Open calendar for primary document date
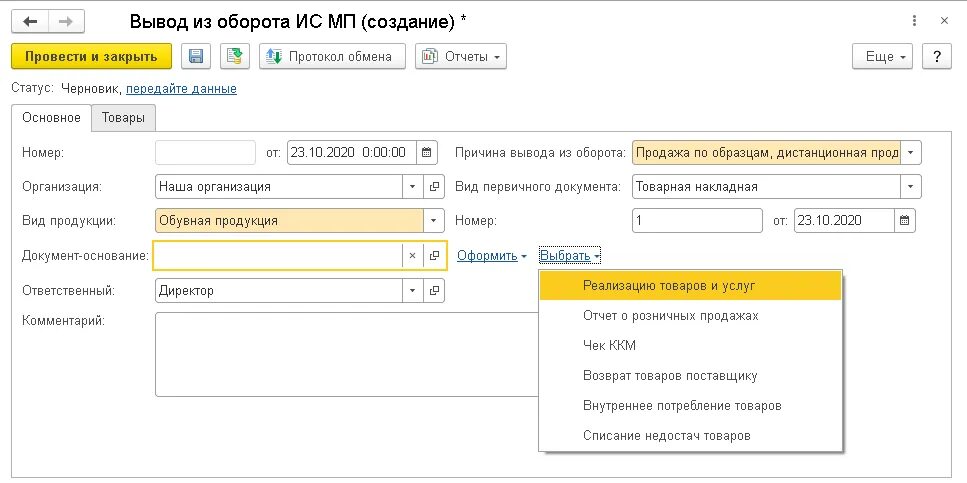The image size is (967, 483). click(x=906, y=220)
